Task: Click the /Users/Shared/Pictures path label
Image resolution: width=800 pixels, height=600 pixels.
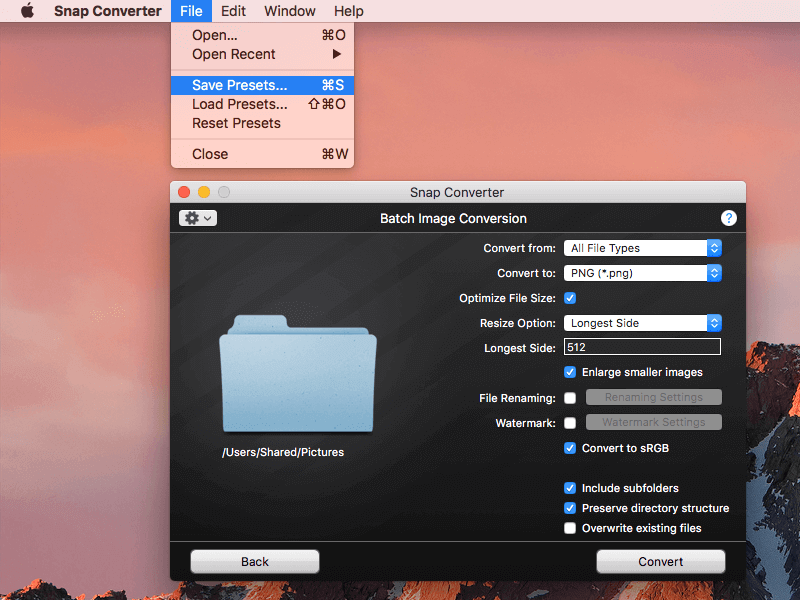Action: coord(283,453)
